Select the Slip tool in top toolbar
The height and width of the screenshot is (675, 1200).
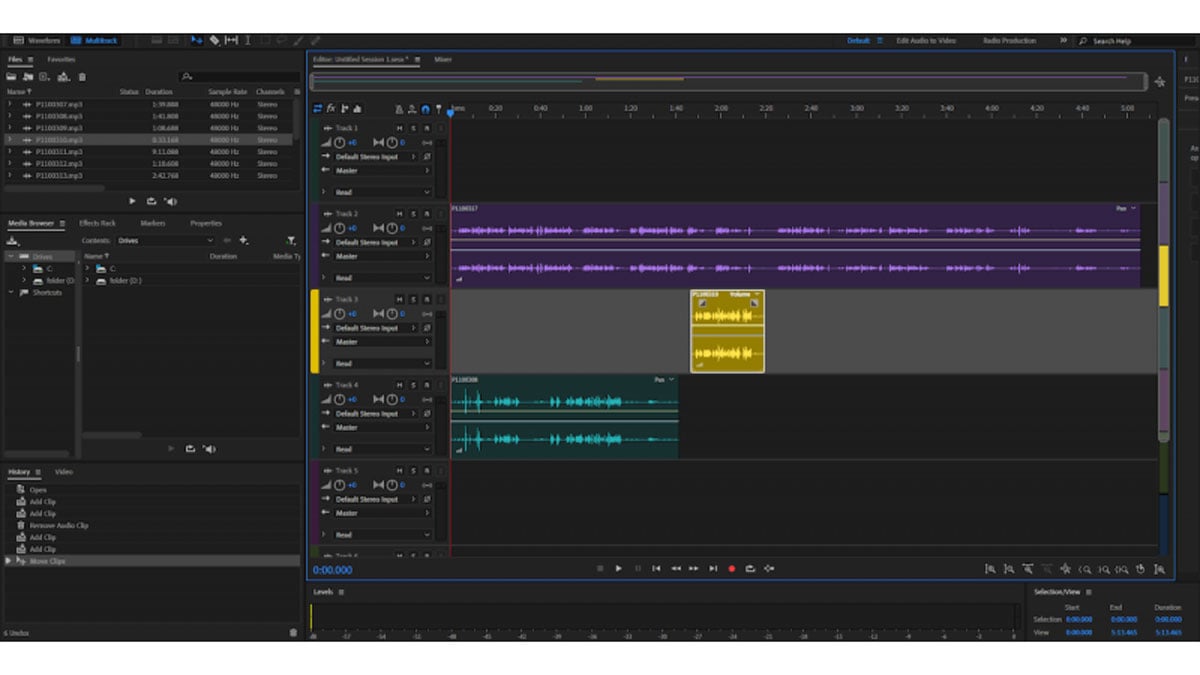point(231,41)
